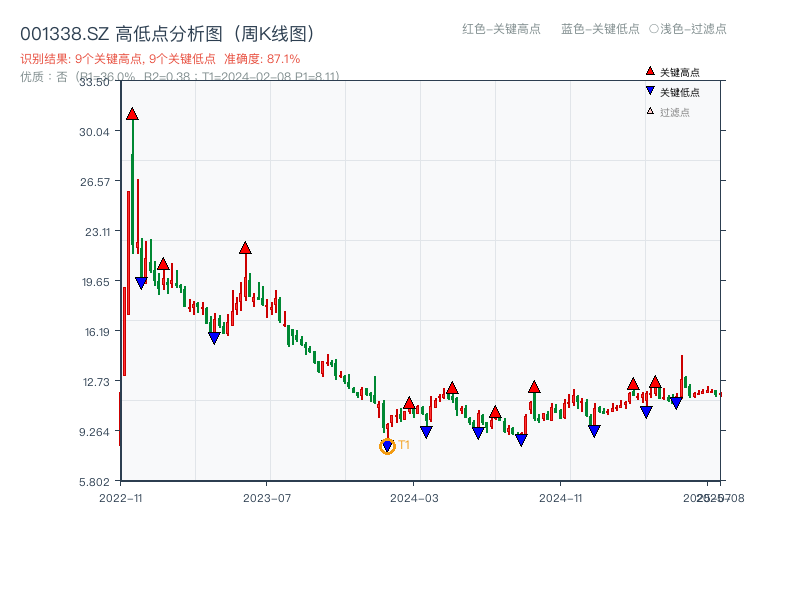The height and width of the screenshot is (600, 800).
Task: Click the rightmost red high-point triangle marker
Action: pyautogui.click(x=655, y=383)
